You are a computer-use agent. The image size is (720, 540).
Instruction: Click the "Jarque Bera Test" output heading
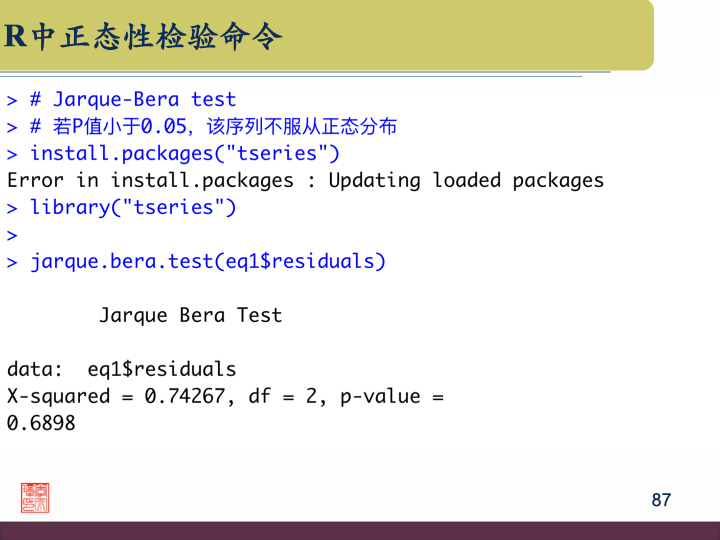pyautogui.click(x=190, y=315)
